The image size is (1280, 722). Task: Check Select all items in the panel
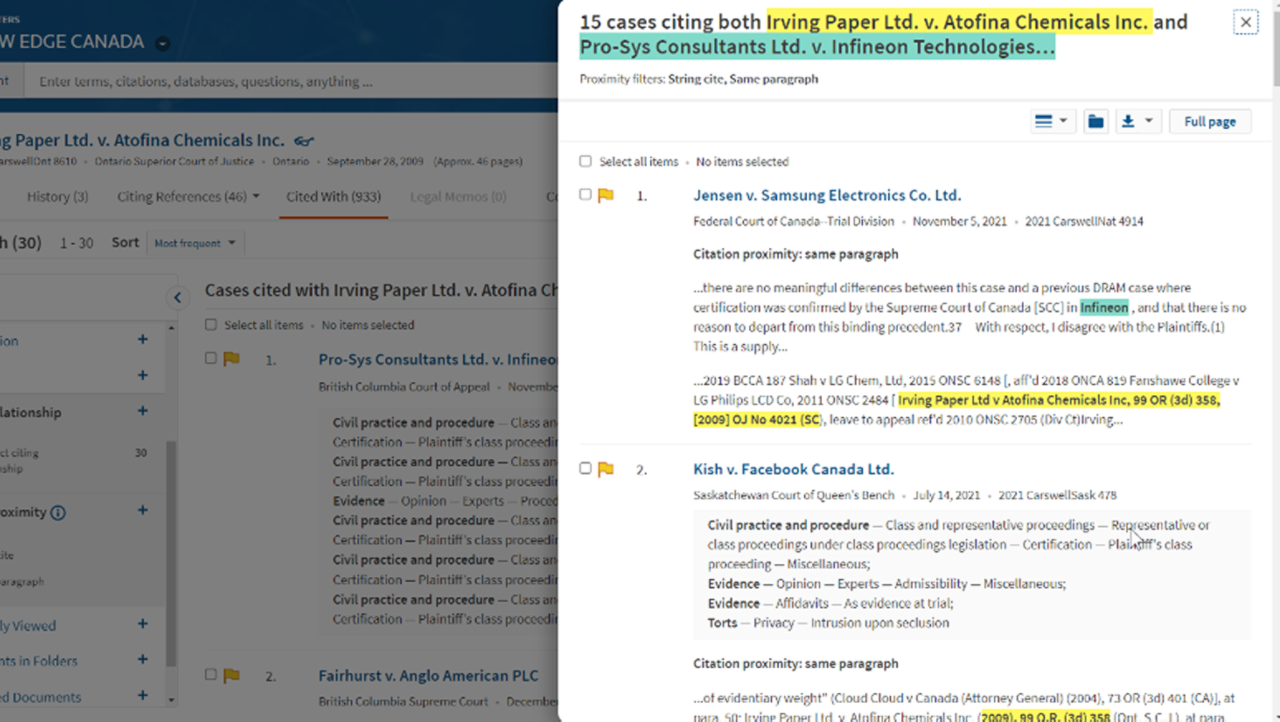click(x=586, y=162)
